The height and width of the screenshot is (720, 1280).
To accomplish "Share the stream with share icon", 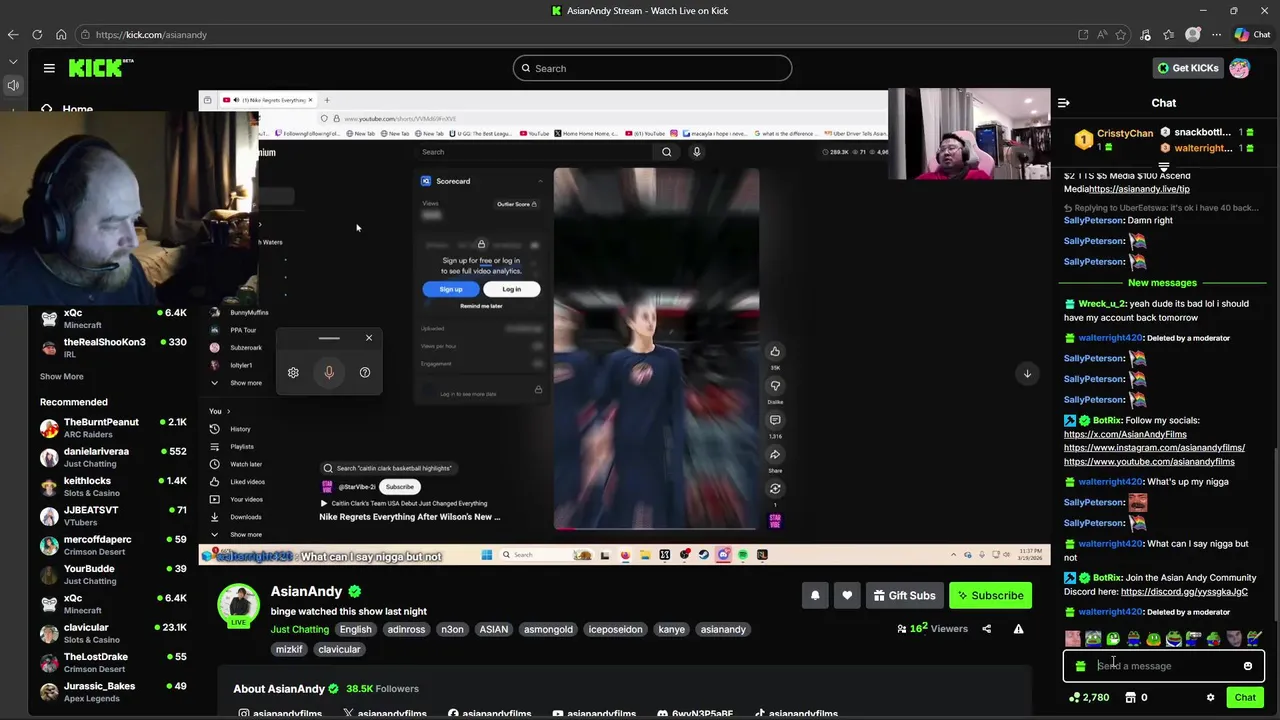I will click(x=986, y=629).
